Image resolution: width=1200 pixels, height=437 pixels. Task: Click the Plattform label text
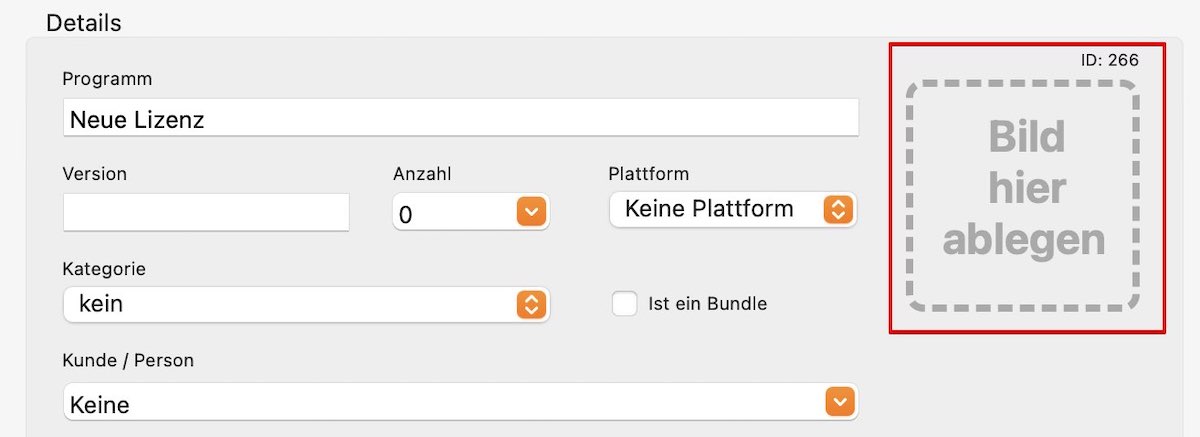(x=649, y=173)
